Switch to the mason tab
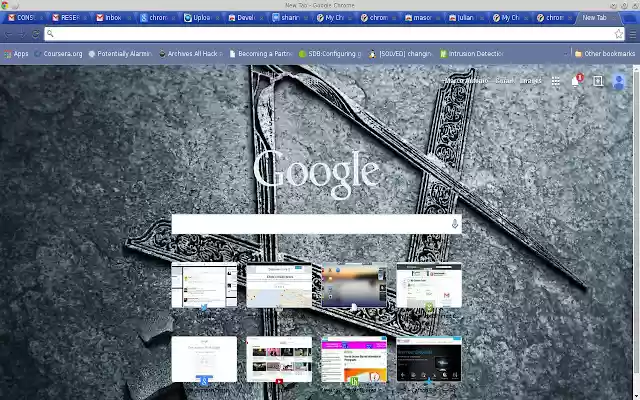Image resolution: width=640 pixels, height=400 pixels. pos(420,18)
